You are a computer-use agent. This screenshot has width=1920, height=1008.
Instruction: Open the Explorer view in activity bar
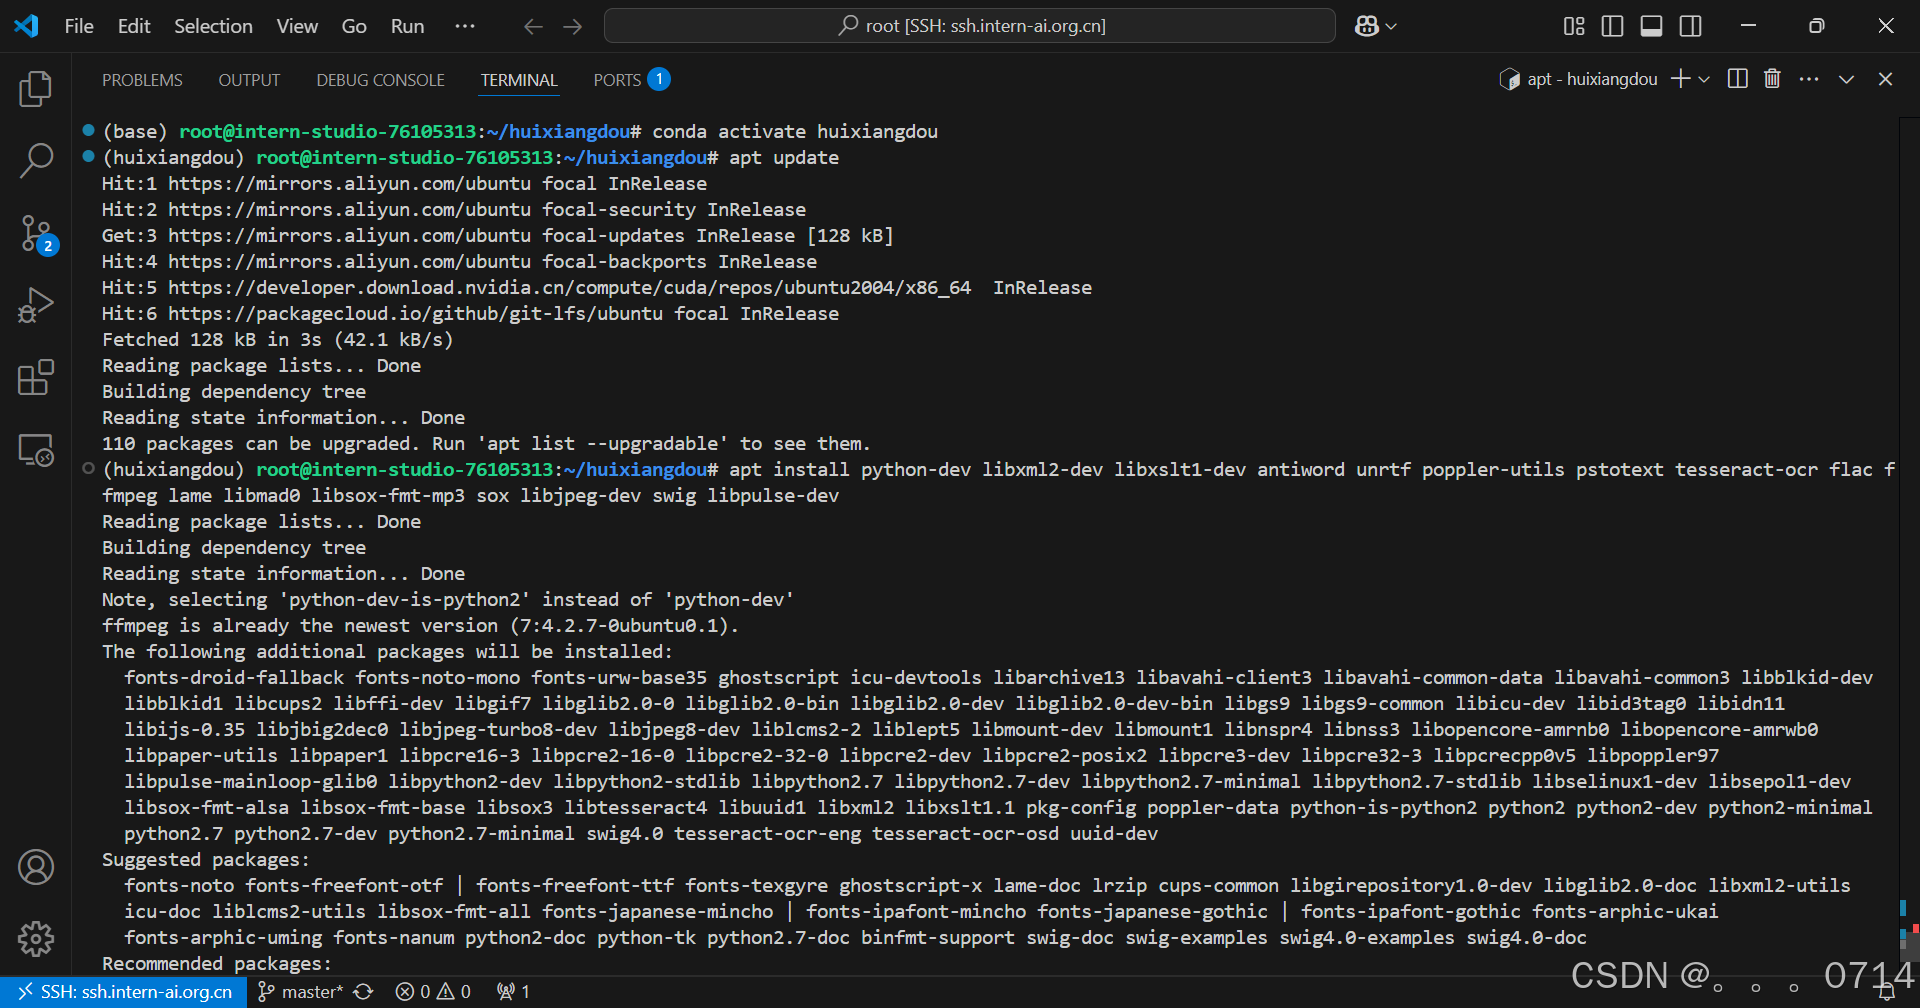click(x=36, y=89)
